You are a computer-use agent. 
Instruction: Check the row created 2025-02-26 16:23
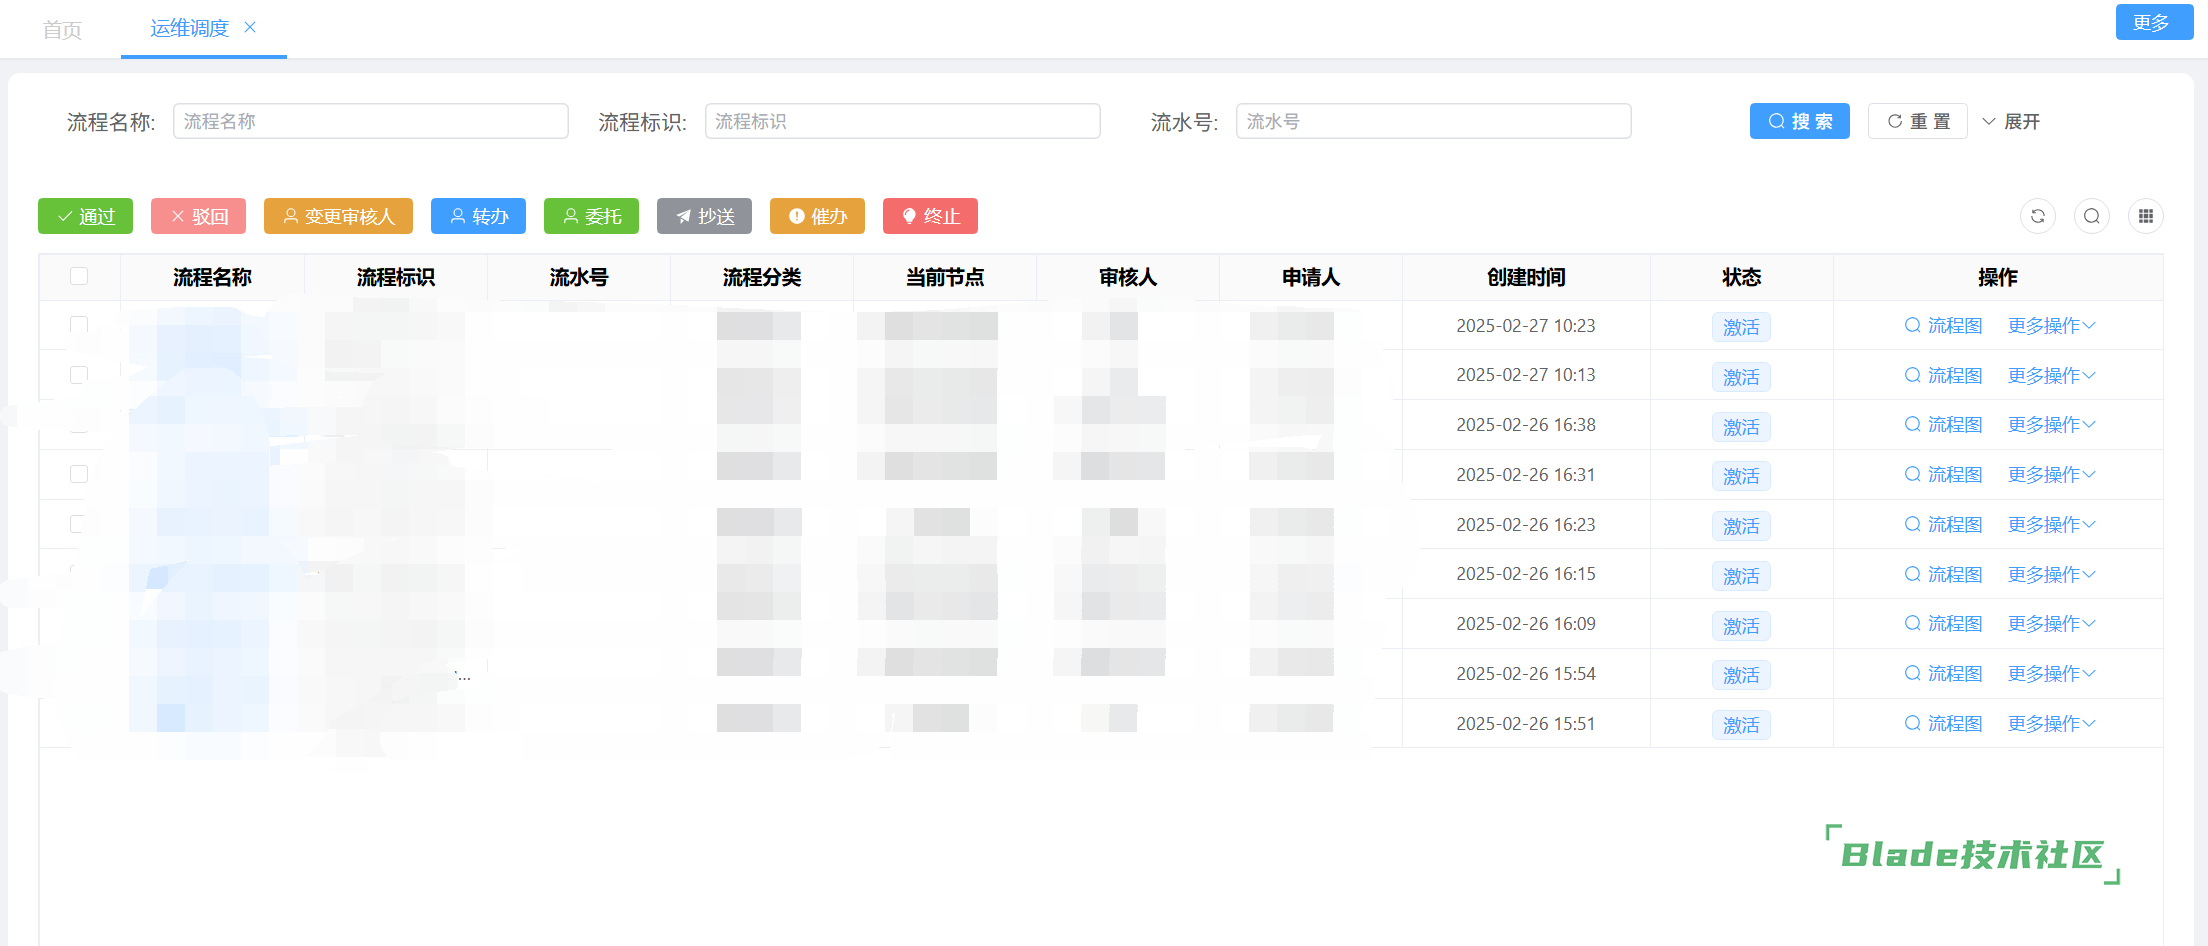79,524
